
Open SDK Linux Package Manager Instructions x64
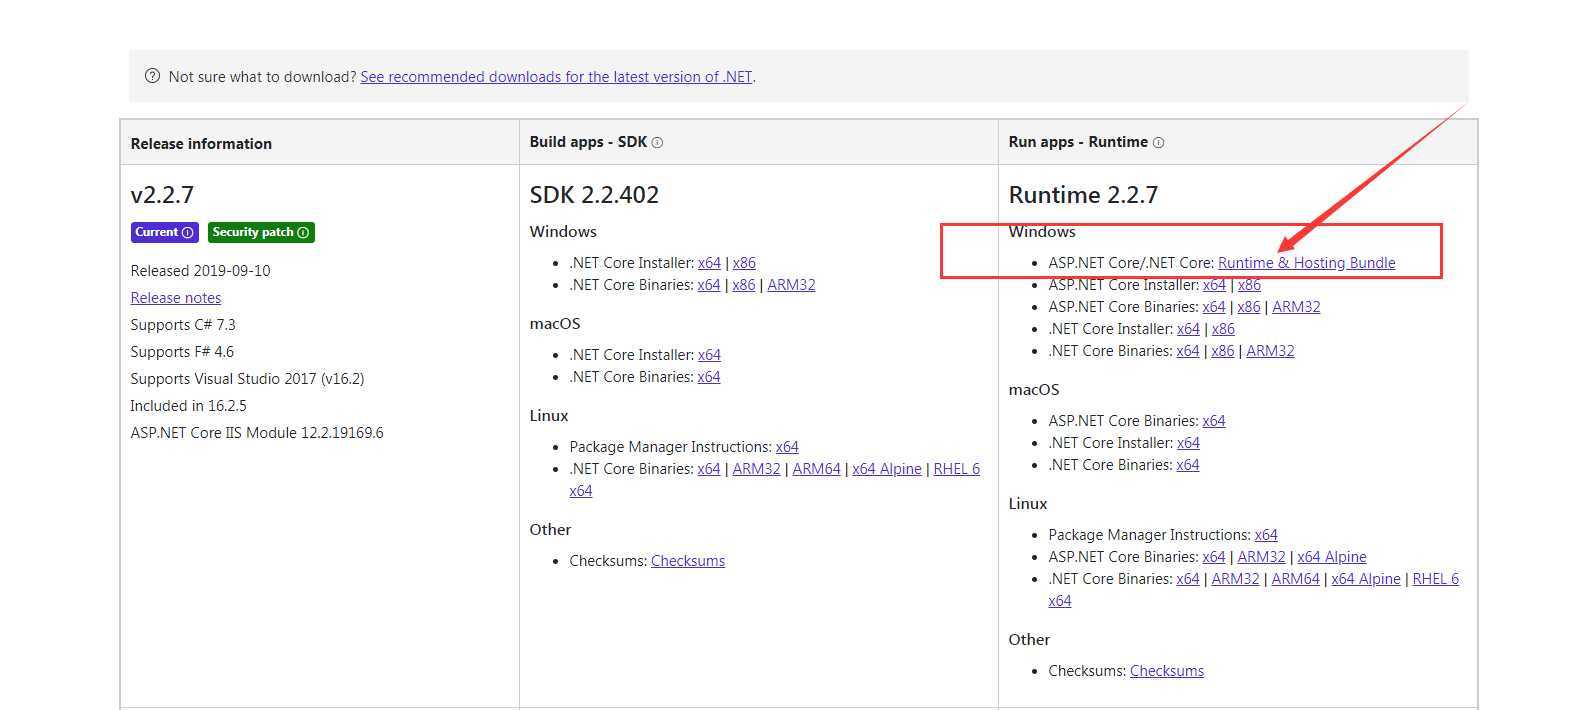pyautogui.click(x=787, y=447)
